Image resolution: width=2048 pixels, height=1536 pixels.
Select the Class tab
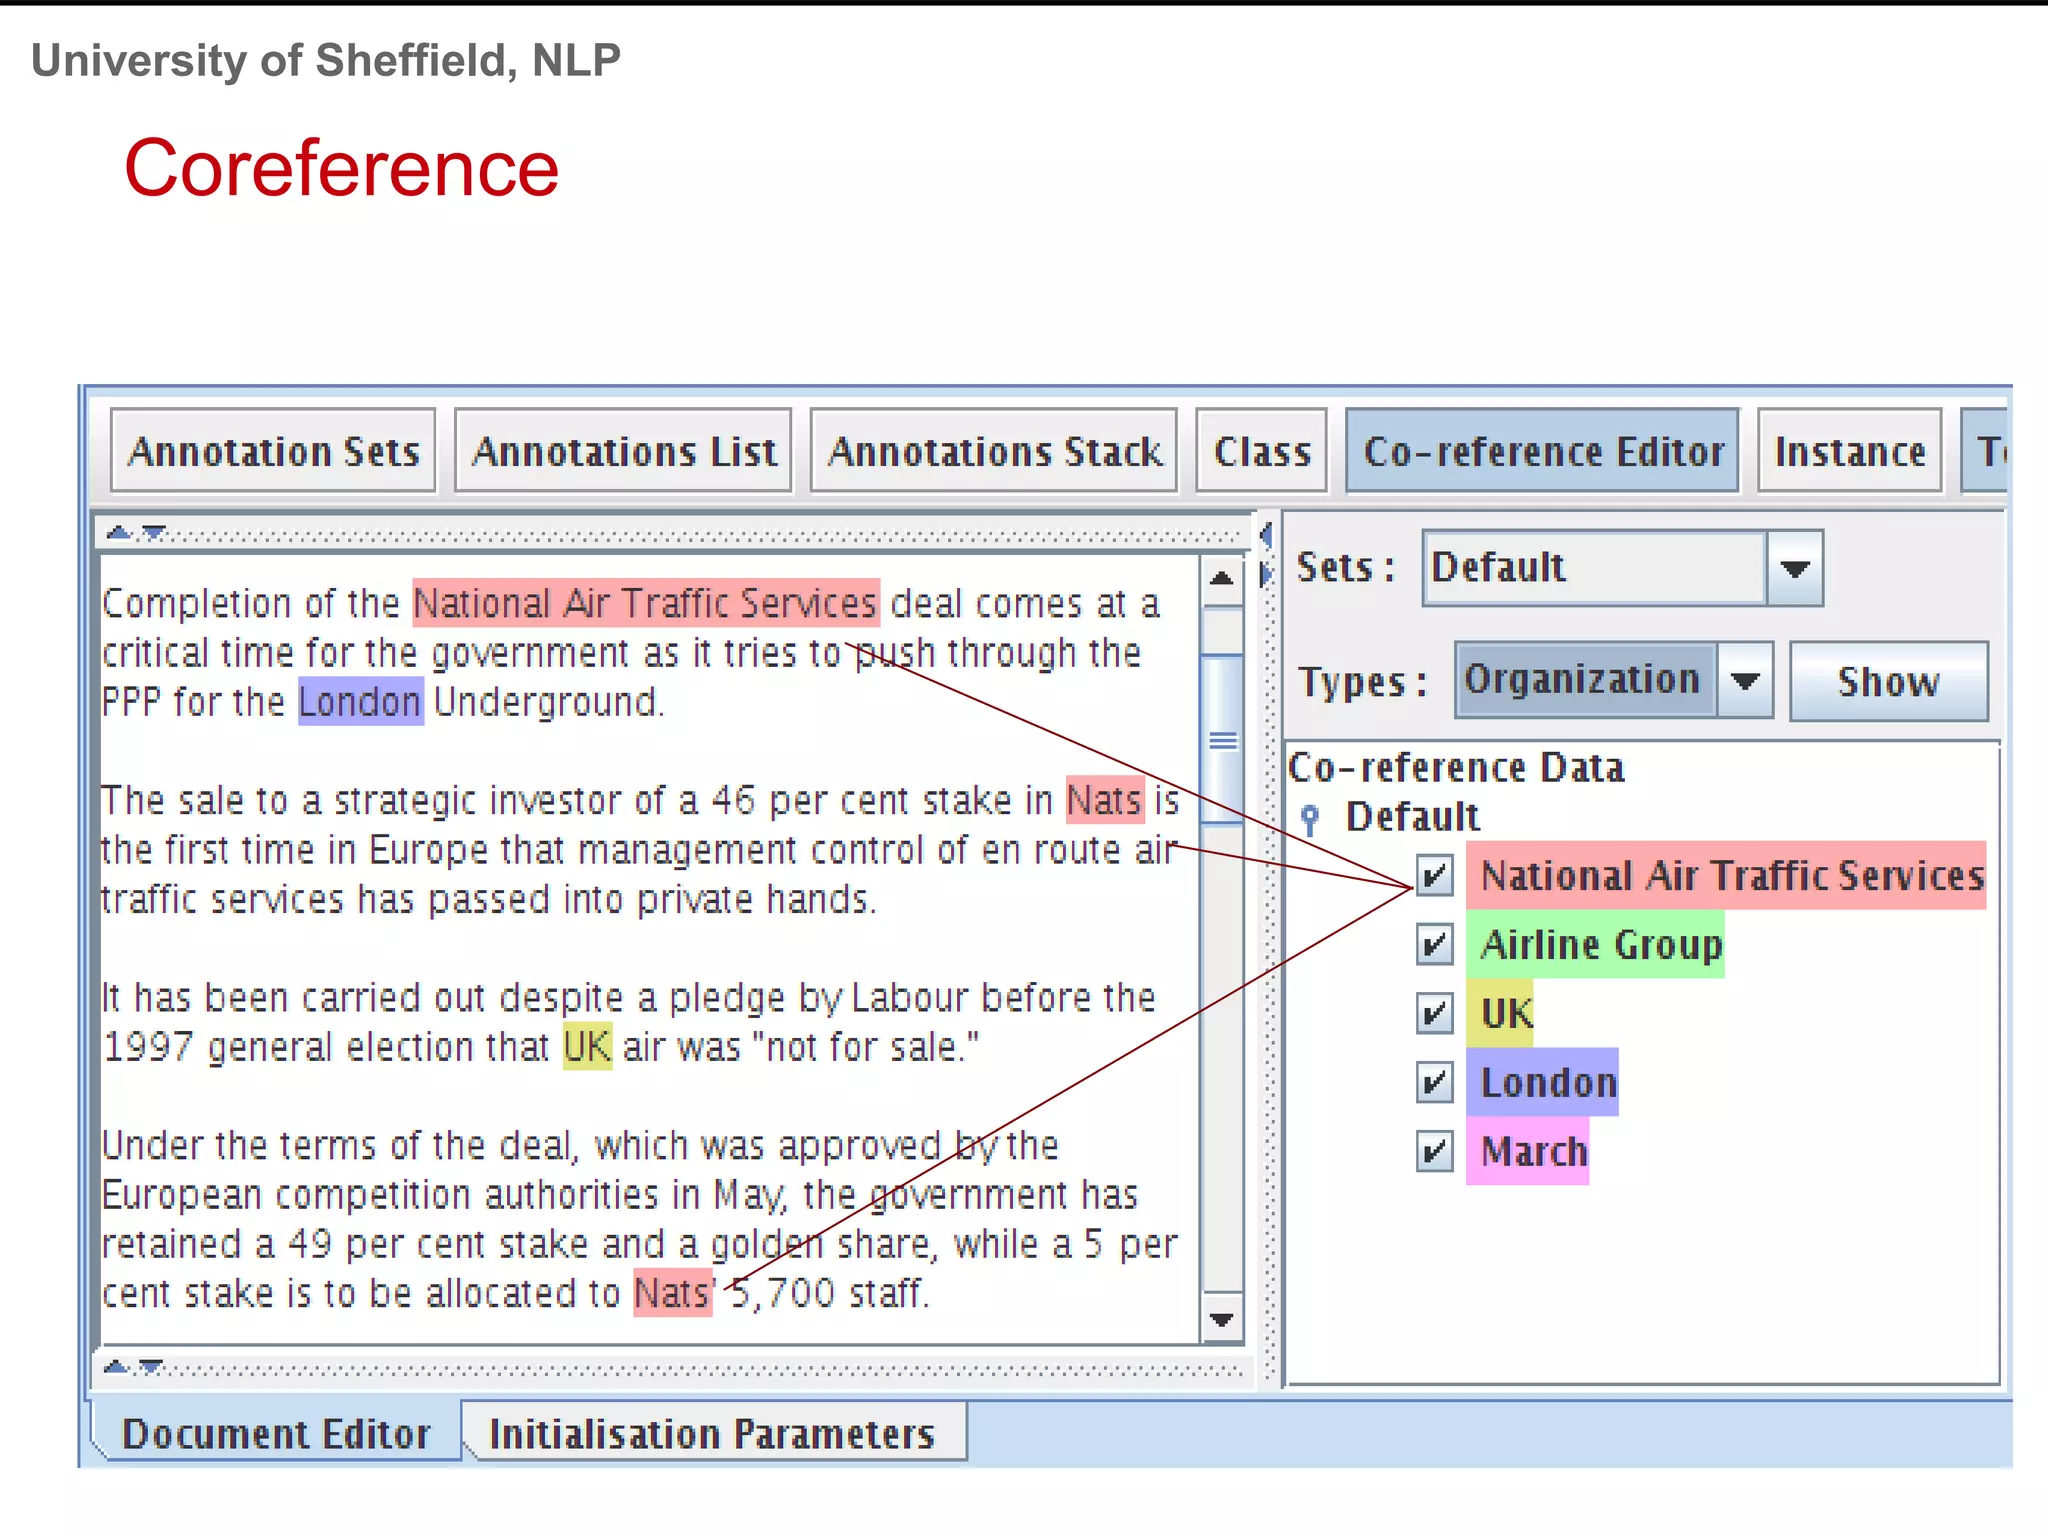click(1262, 451)
